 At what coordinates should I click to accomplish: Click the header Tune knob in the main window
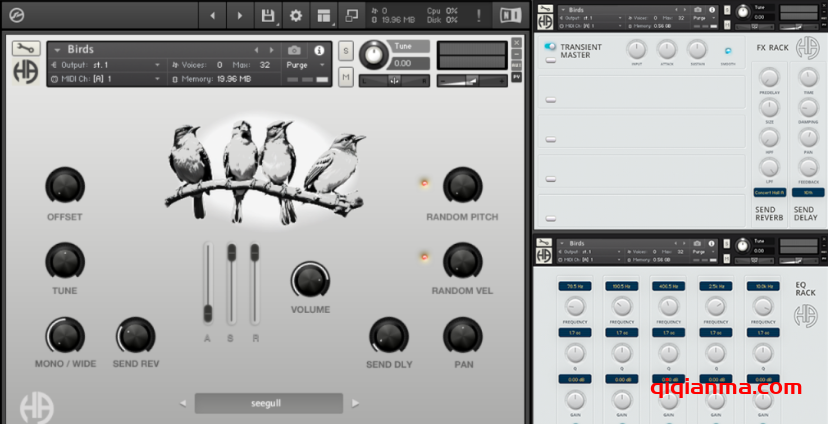click(374, 54)
